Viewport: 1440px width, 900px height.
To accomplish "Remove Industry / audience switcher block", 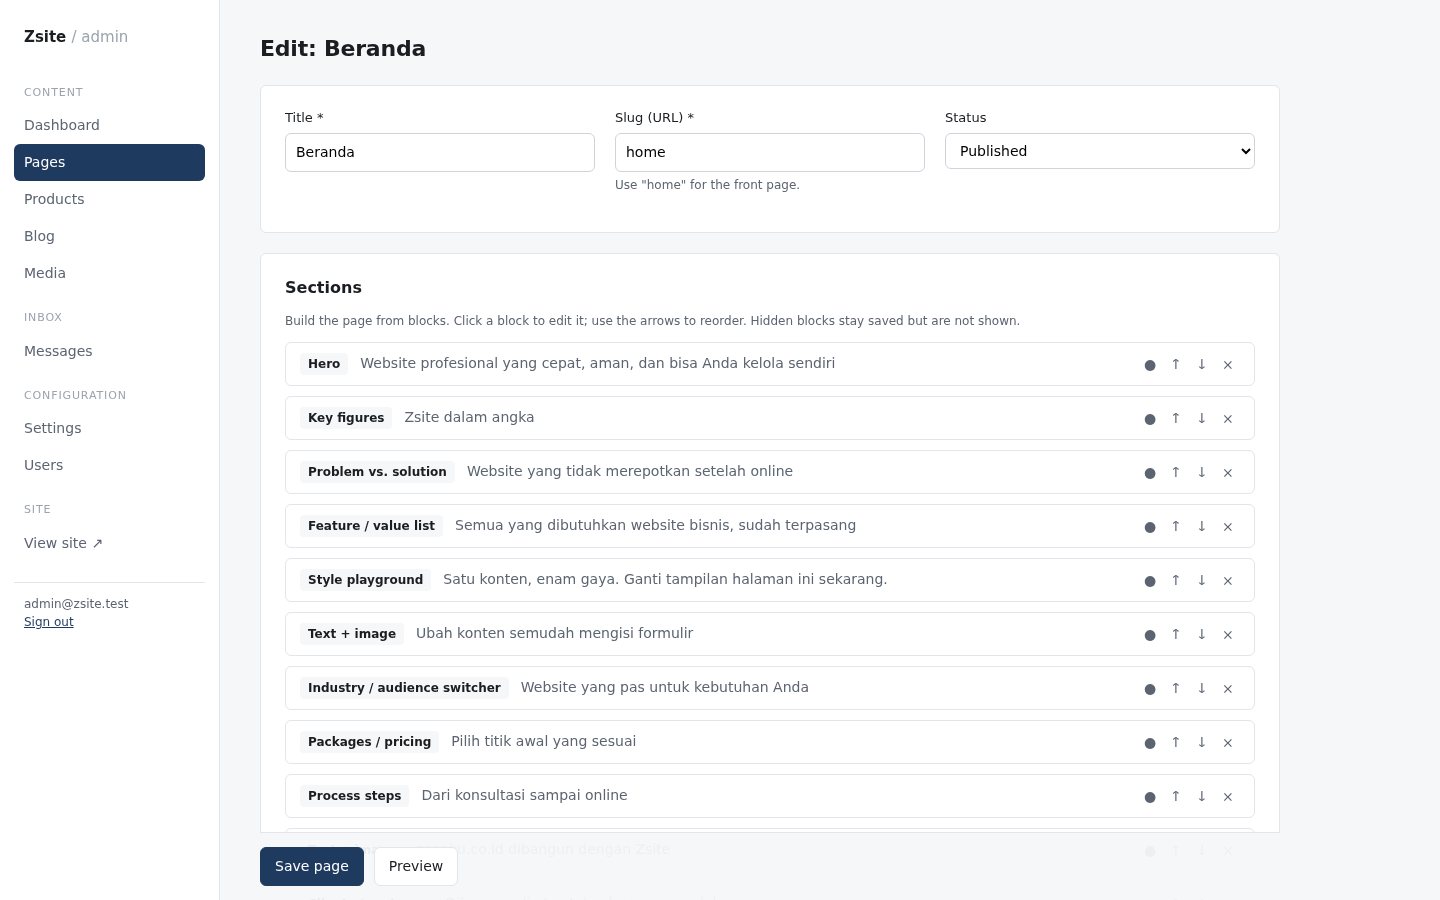I will pos(1228,688).
